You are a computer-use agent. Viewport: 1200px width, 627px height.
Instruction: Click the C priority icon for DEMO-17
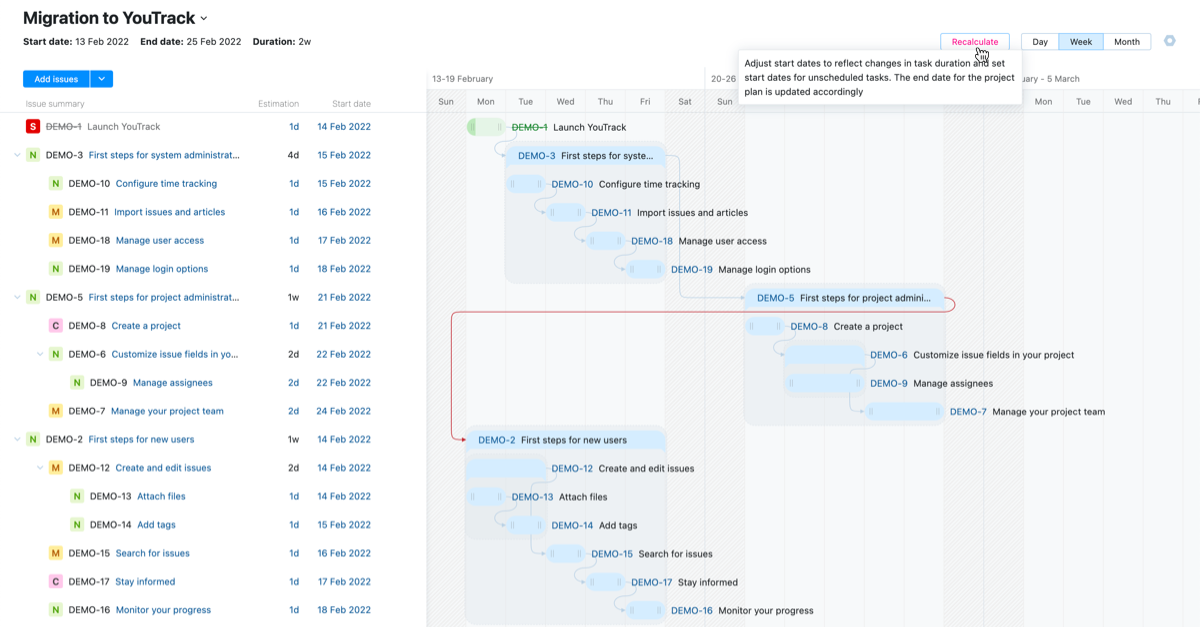tap(56, 582)
